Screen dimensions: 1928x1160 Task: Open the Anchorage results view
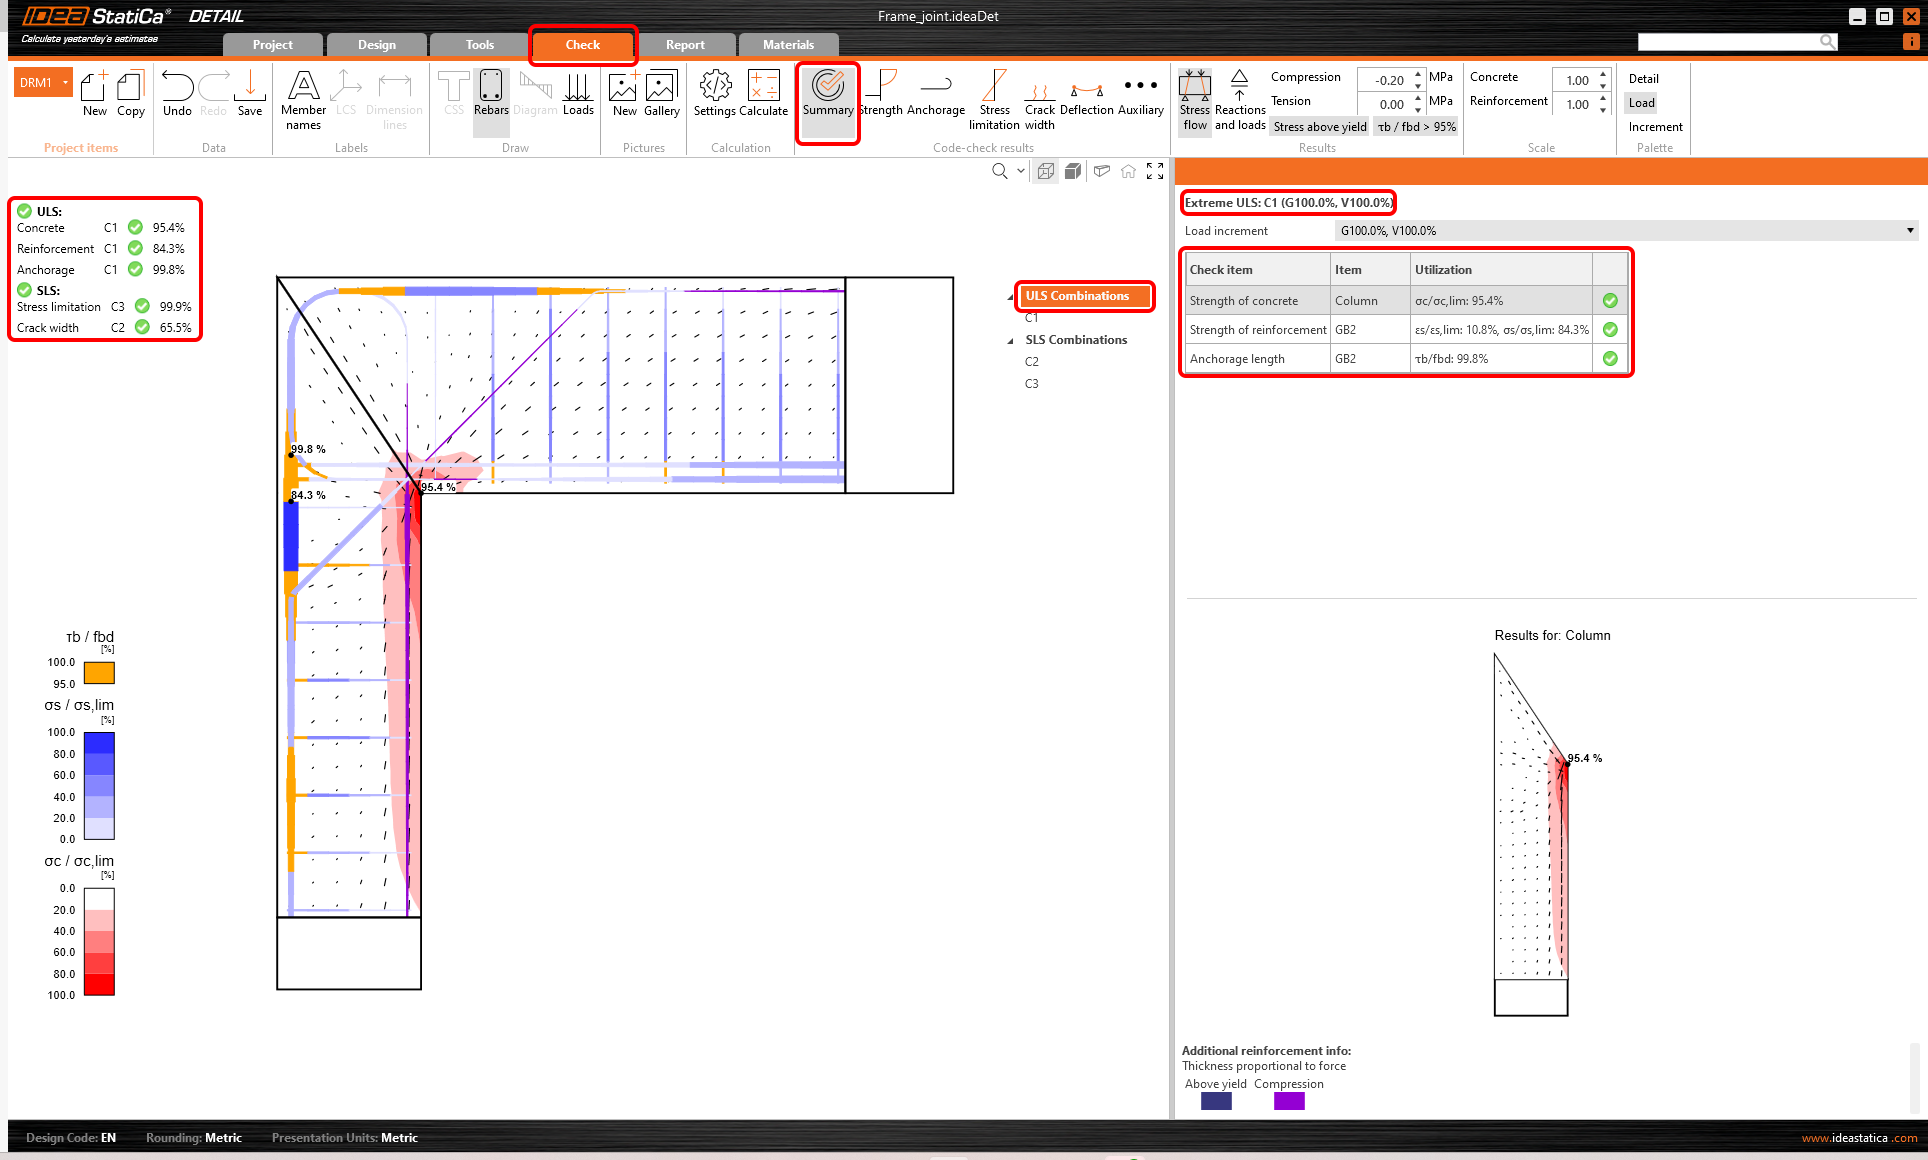(x=936, y=95)
